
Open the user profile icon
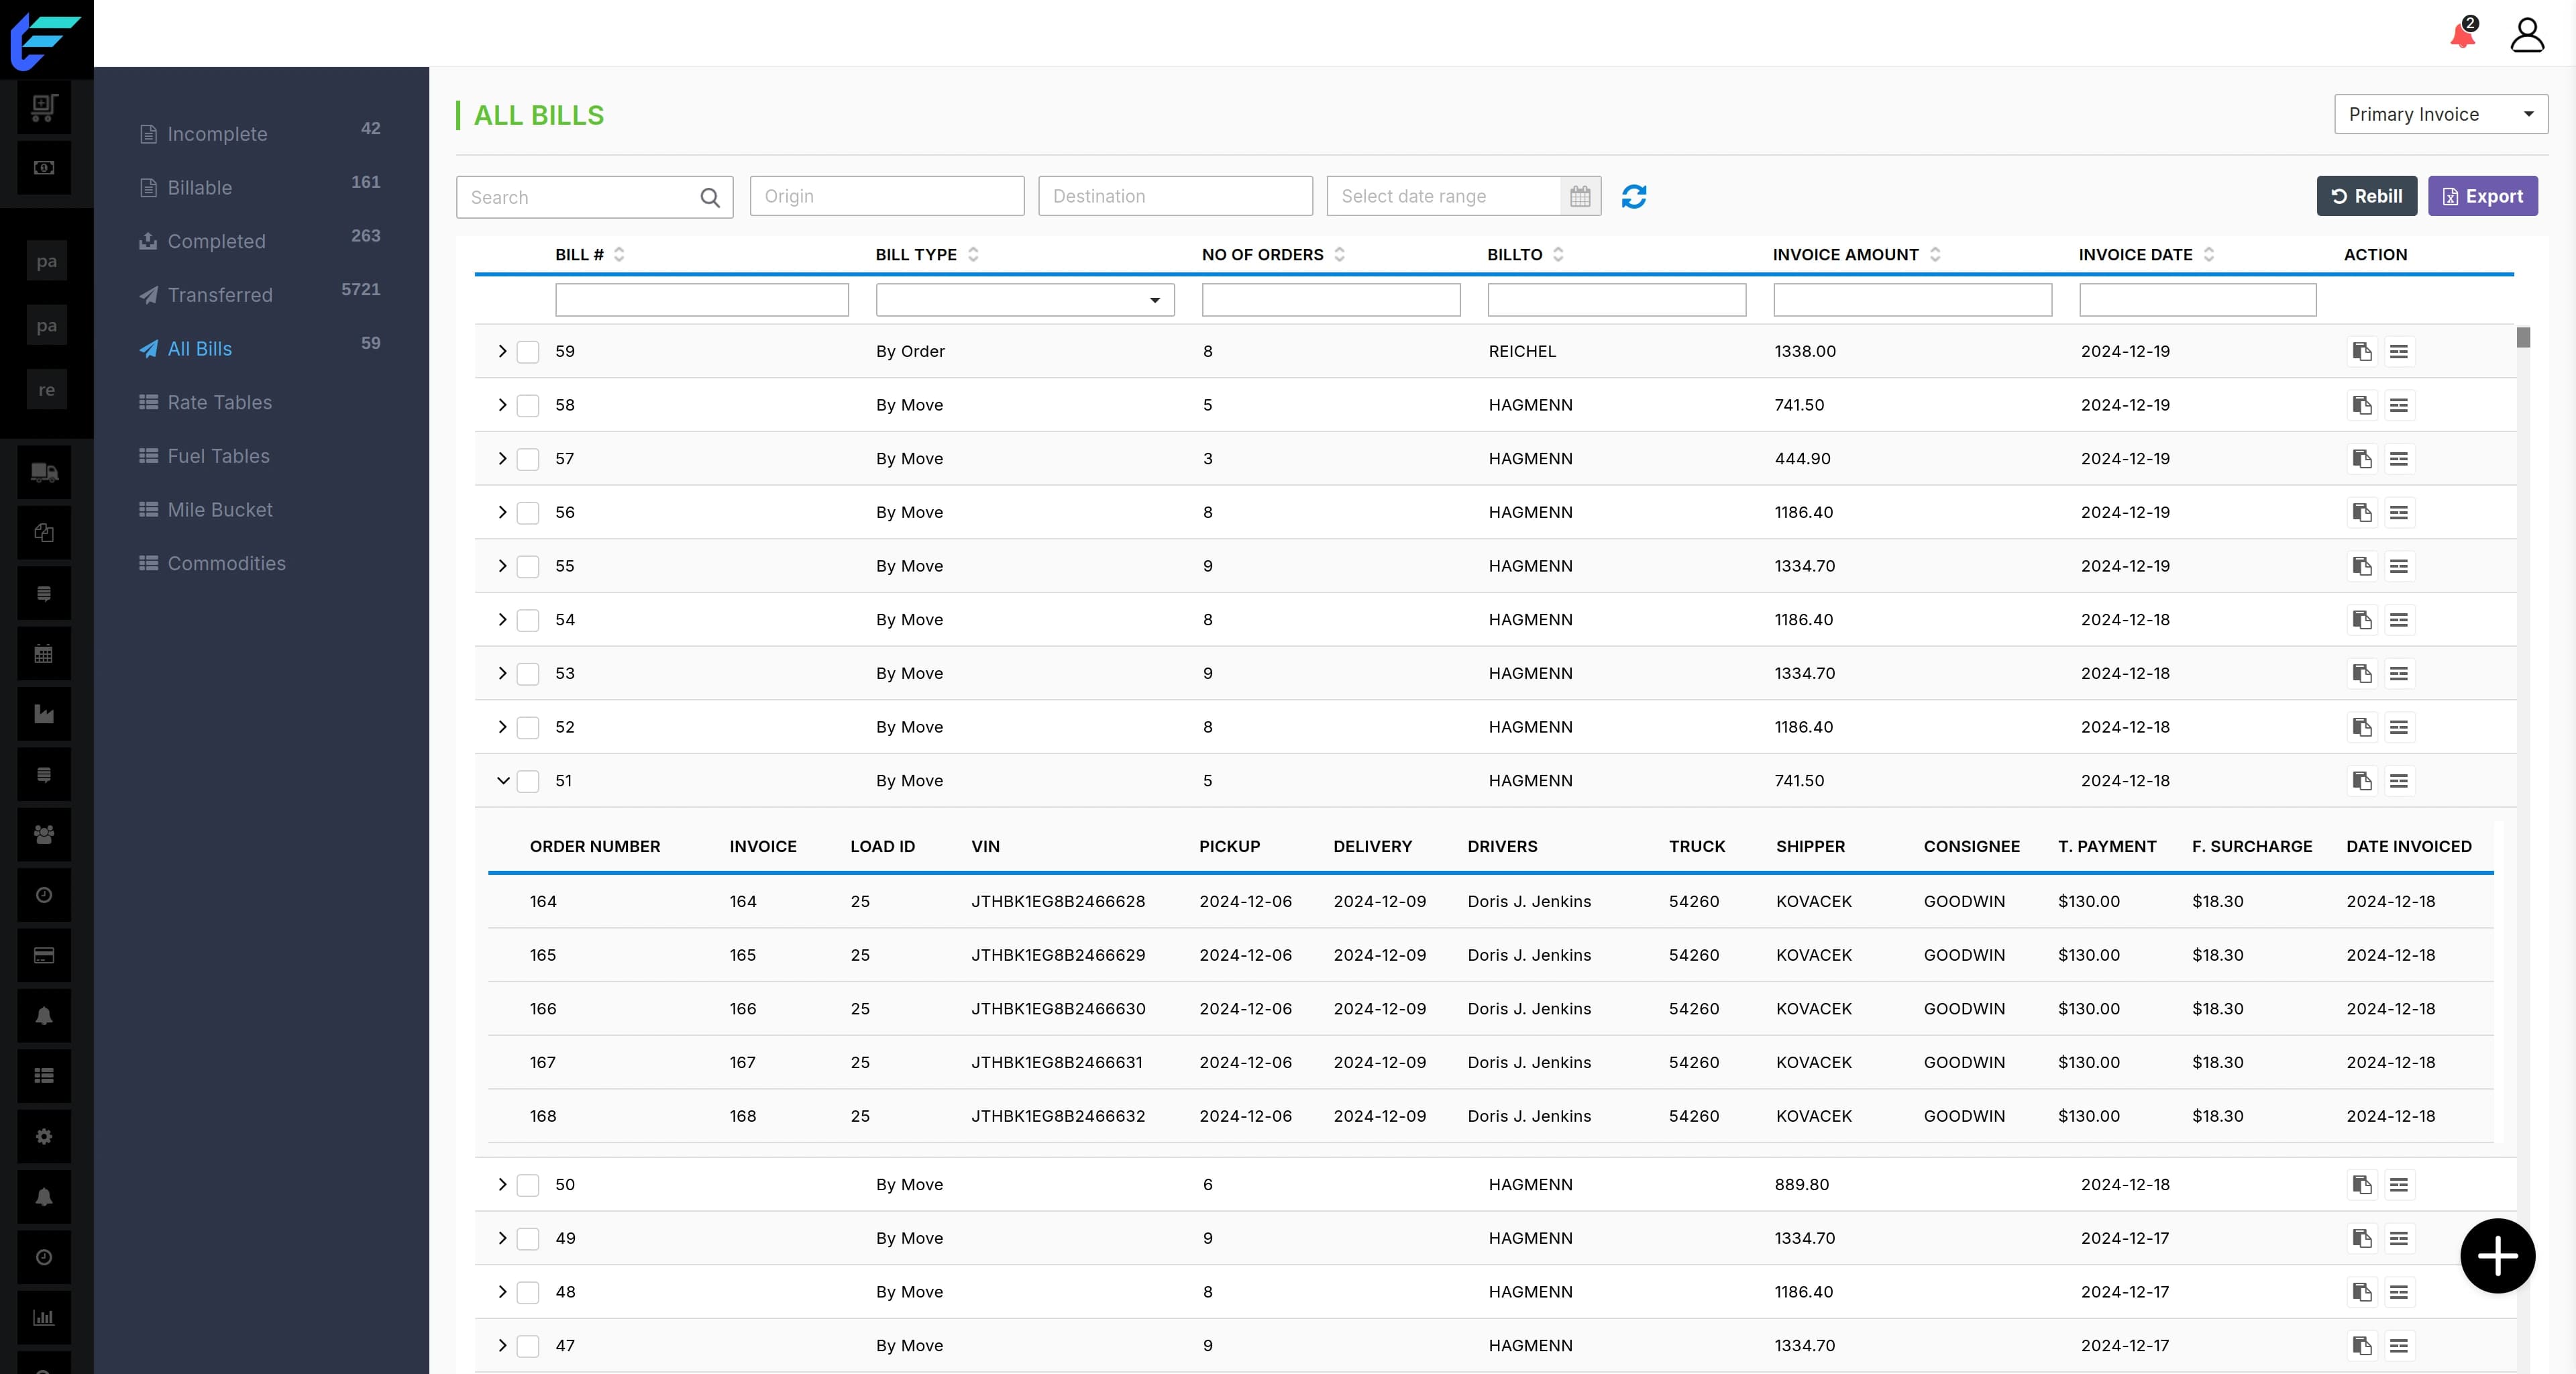click(x=2527, y=34)
